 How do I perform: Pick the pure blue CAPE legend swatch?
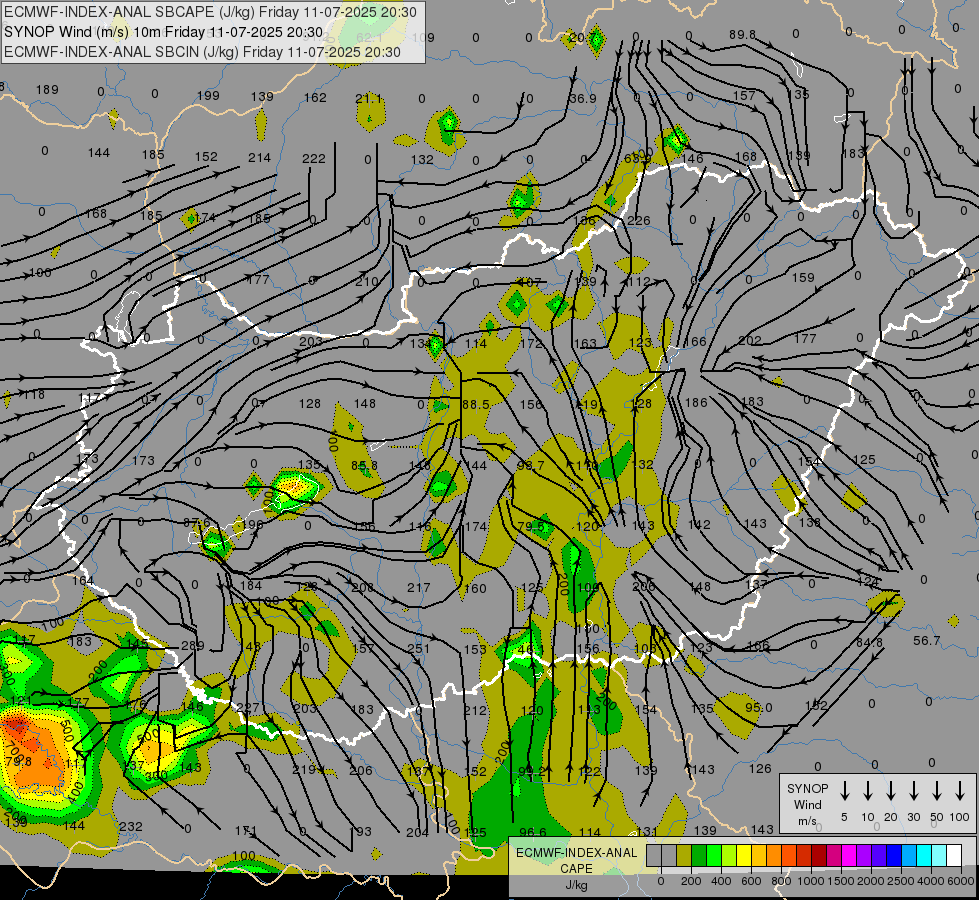coord(893,856)
